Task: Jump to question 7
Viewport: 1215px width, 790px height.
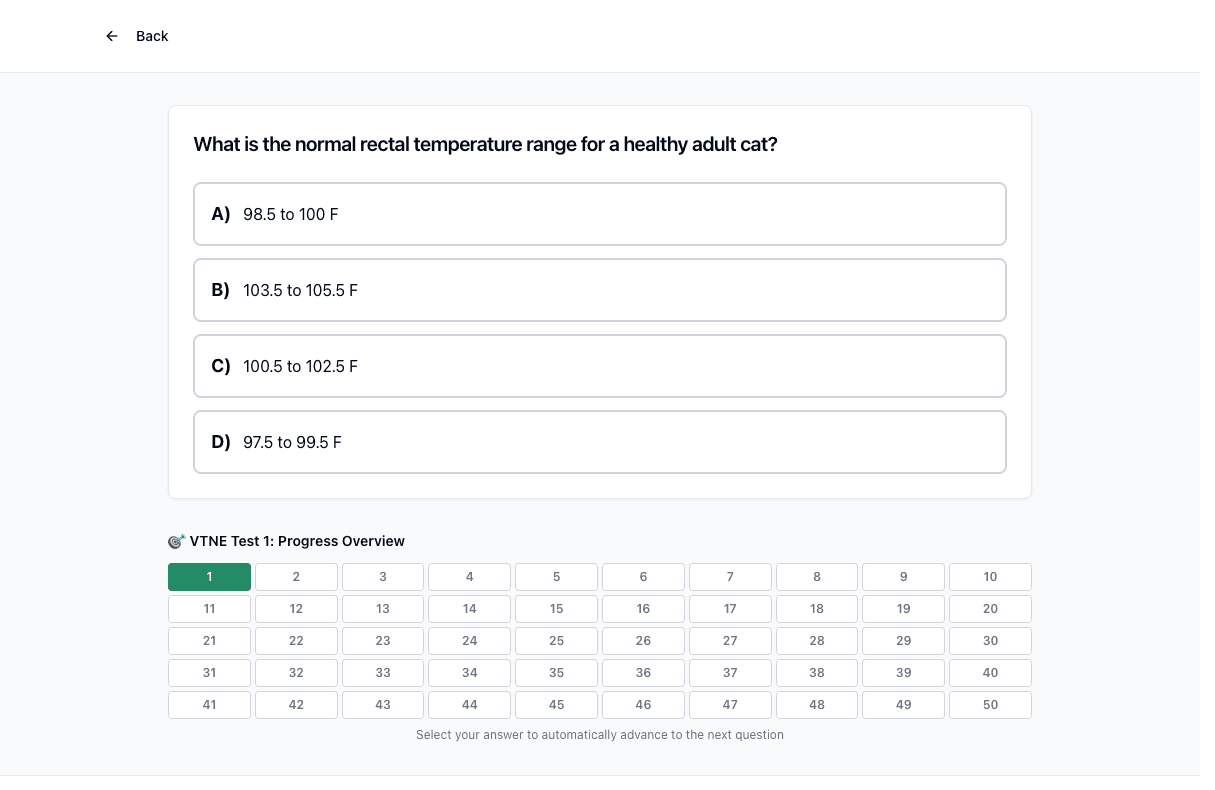Action: 730,577
